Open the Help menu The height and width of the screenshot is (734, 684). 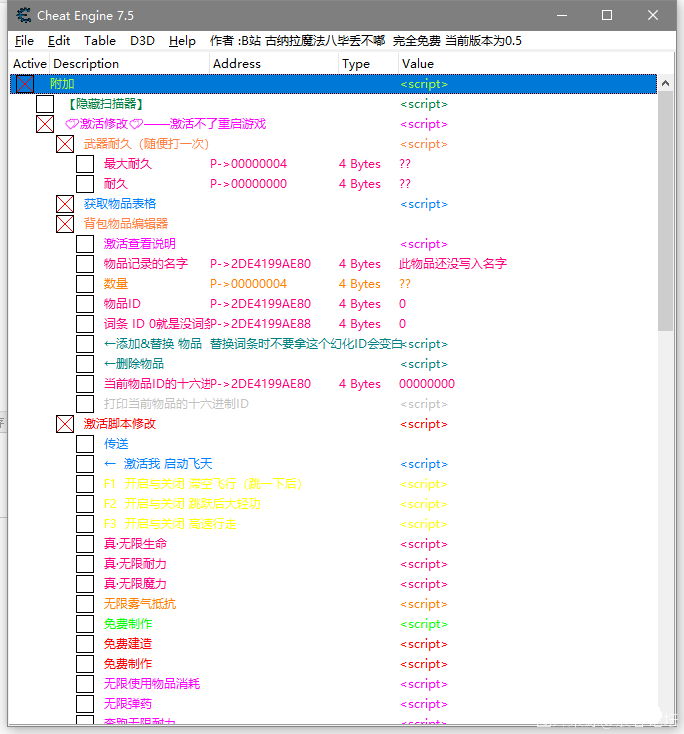click(x=182, y=41)
